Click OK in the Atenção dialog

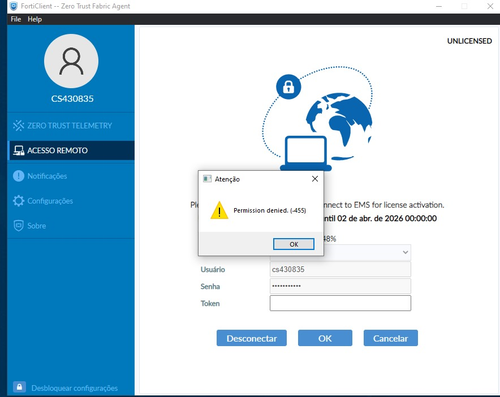point(294,244)
